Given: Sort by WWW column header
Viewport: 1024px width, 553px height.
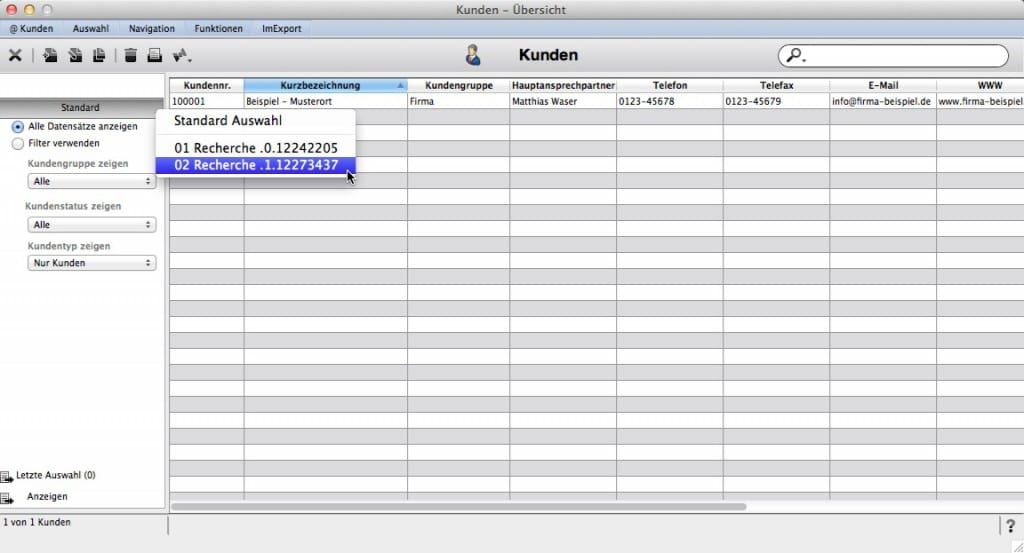Looking at the screenshot, I should pyautogui.click(x=980, y=86).
